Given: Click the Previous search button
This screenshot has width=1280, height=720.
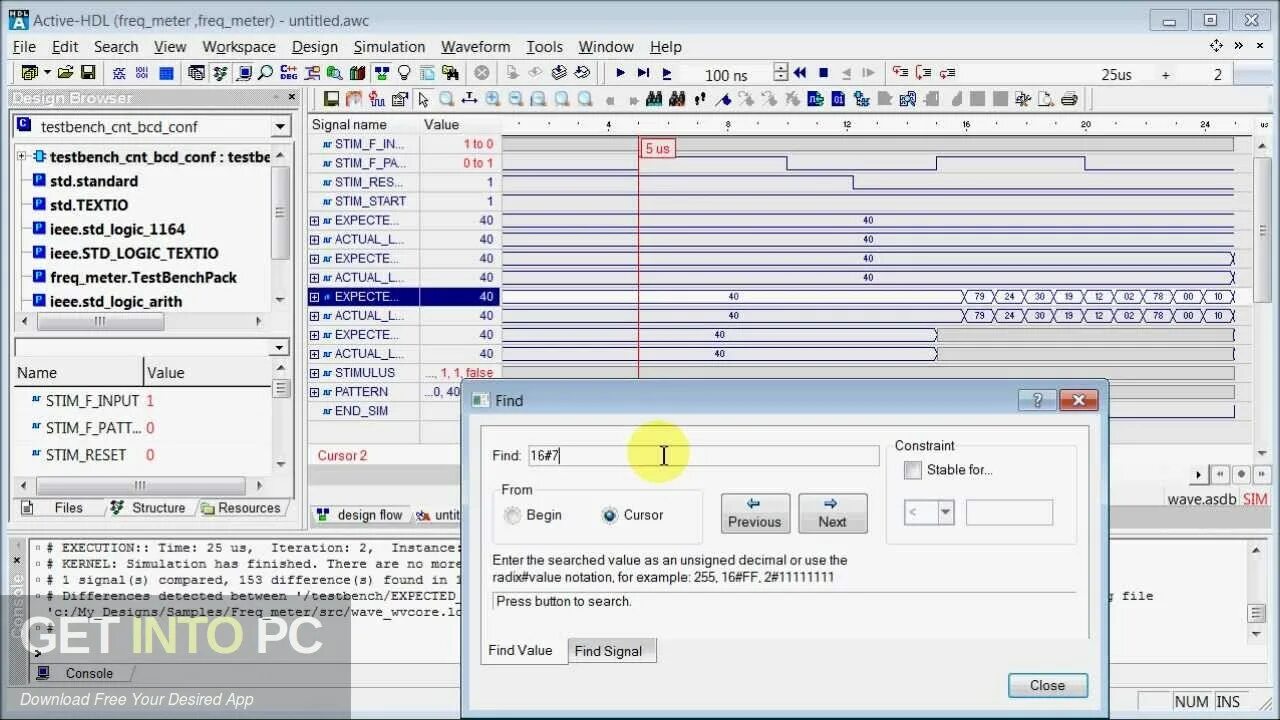Looking at the screenshot, I should coord(754,513).
